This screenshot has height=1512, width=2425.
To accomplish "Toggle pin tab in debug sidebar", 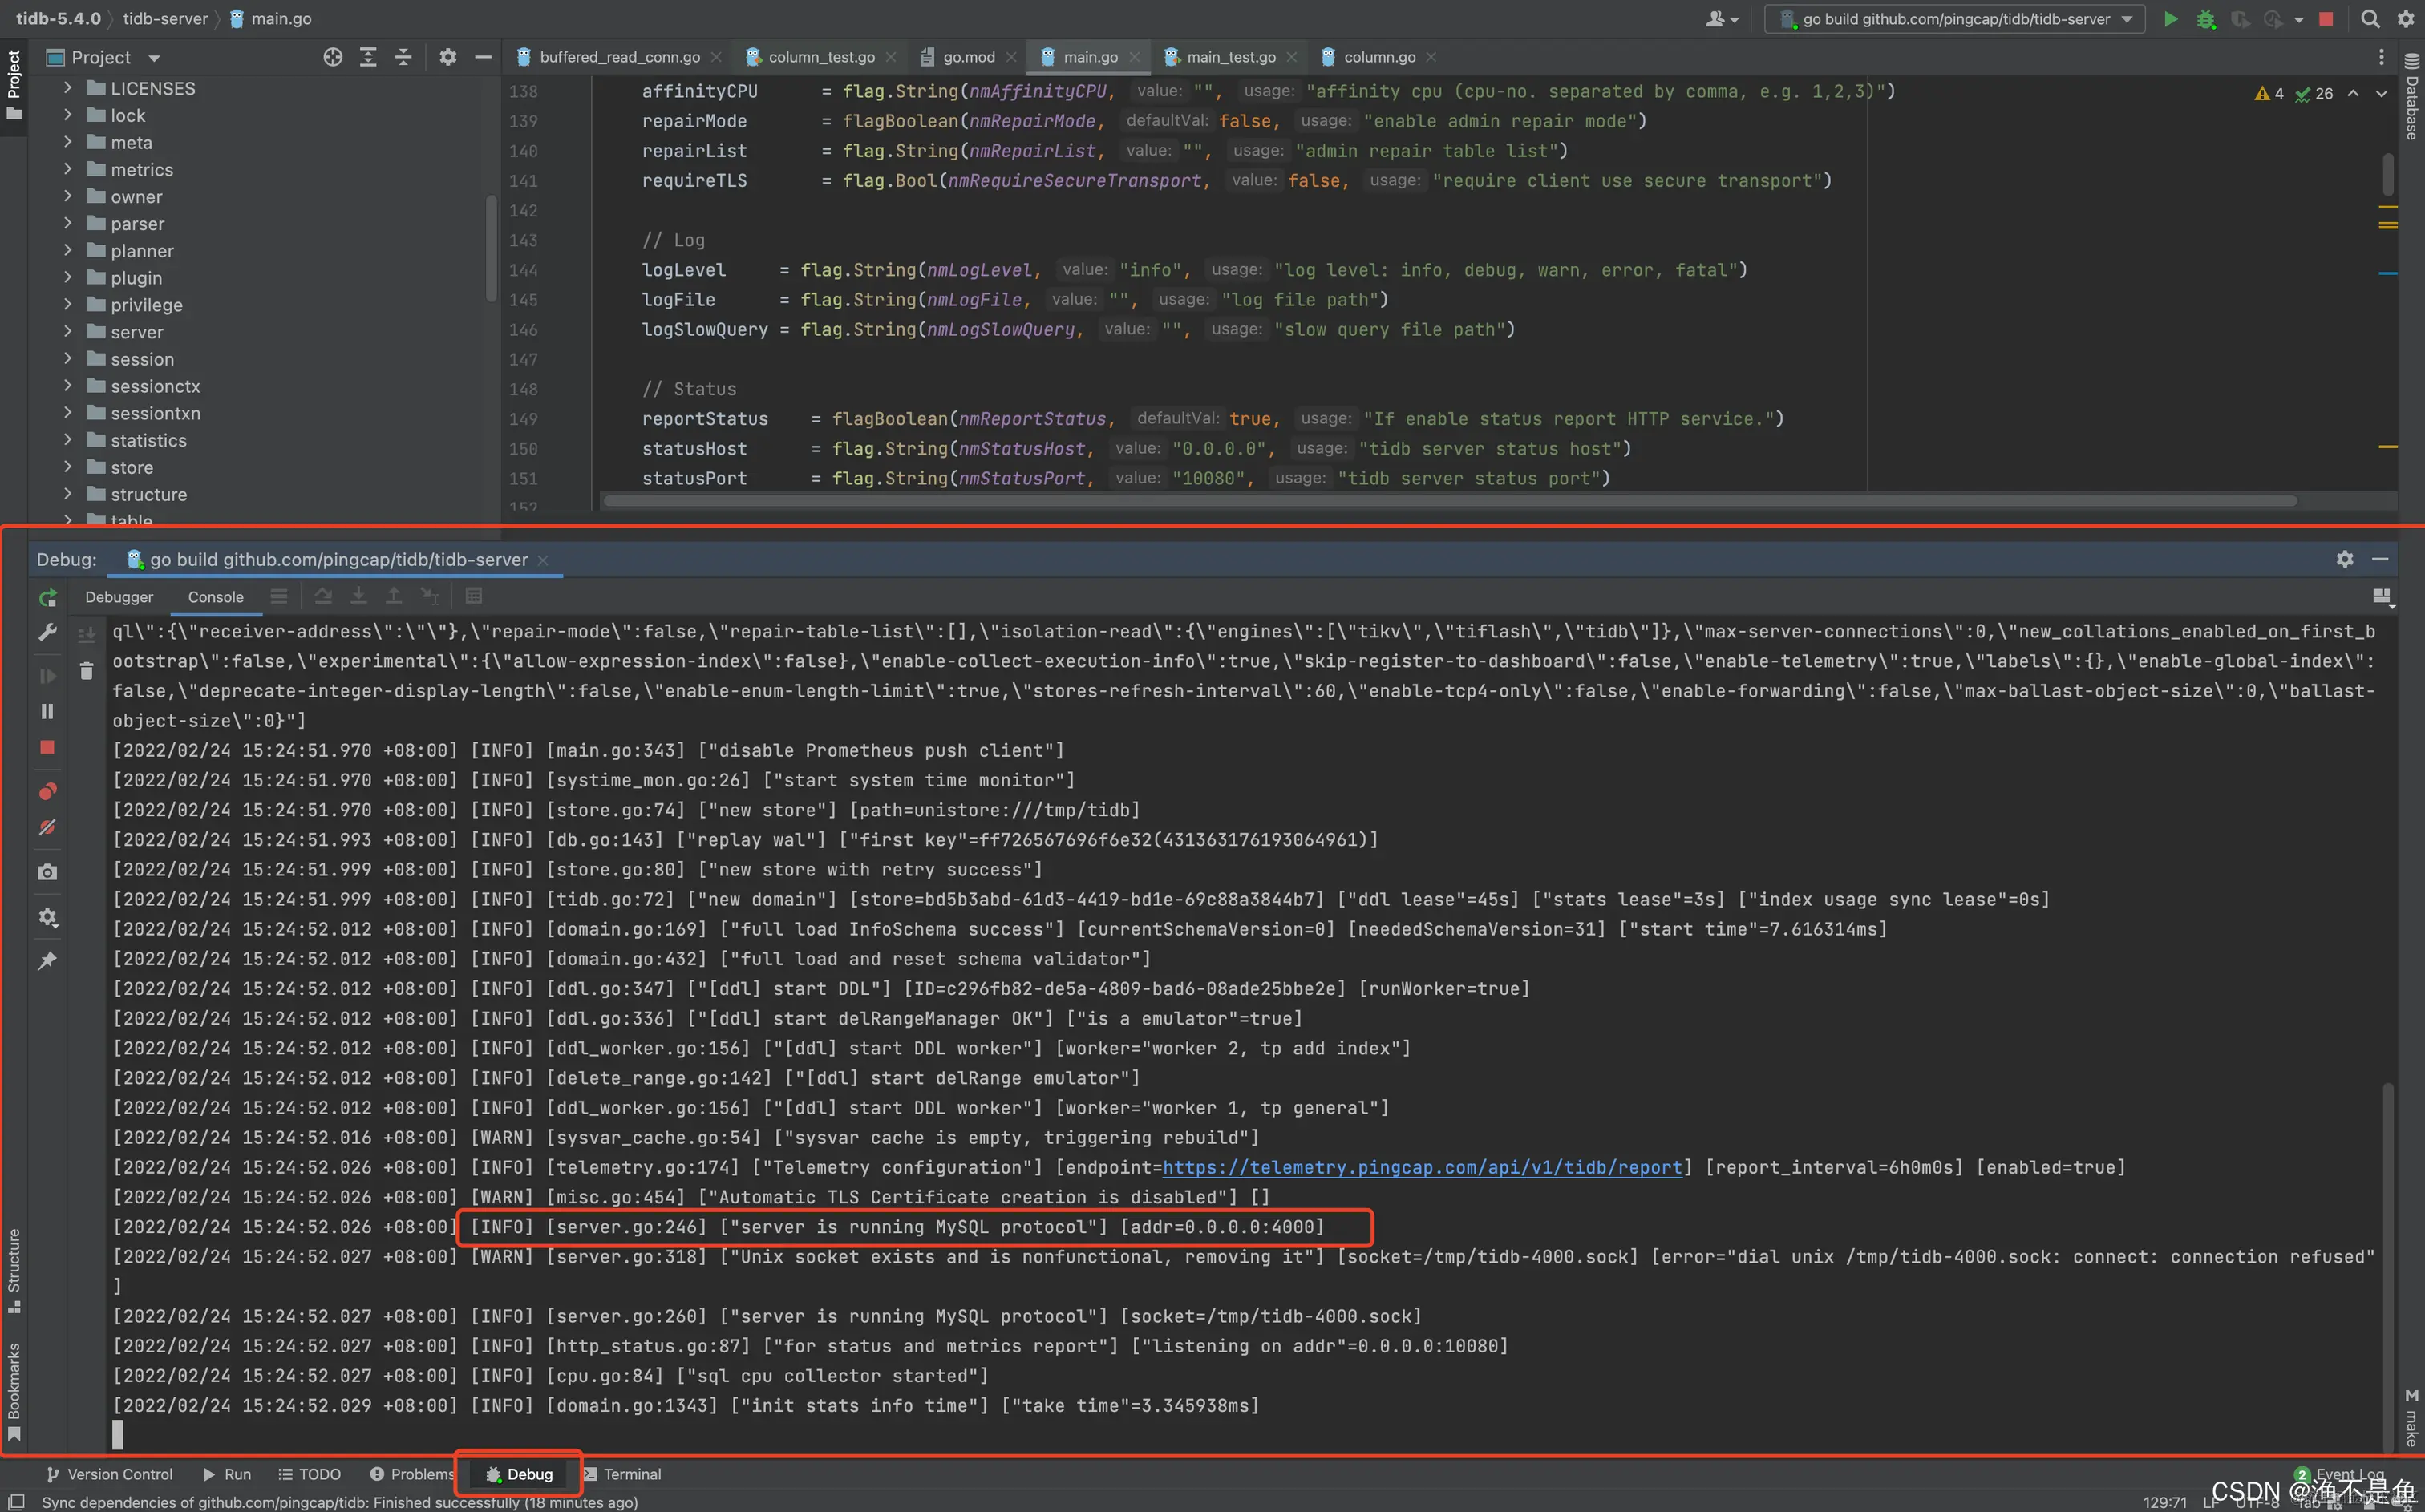I will (47, 961).
